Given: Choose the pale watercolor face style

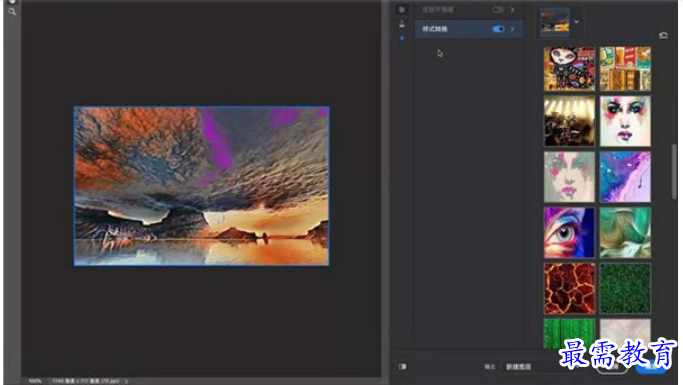Looking at the screenshot, I should [569, 177].
